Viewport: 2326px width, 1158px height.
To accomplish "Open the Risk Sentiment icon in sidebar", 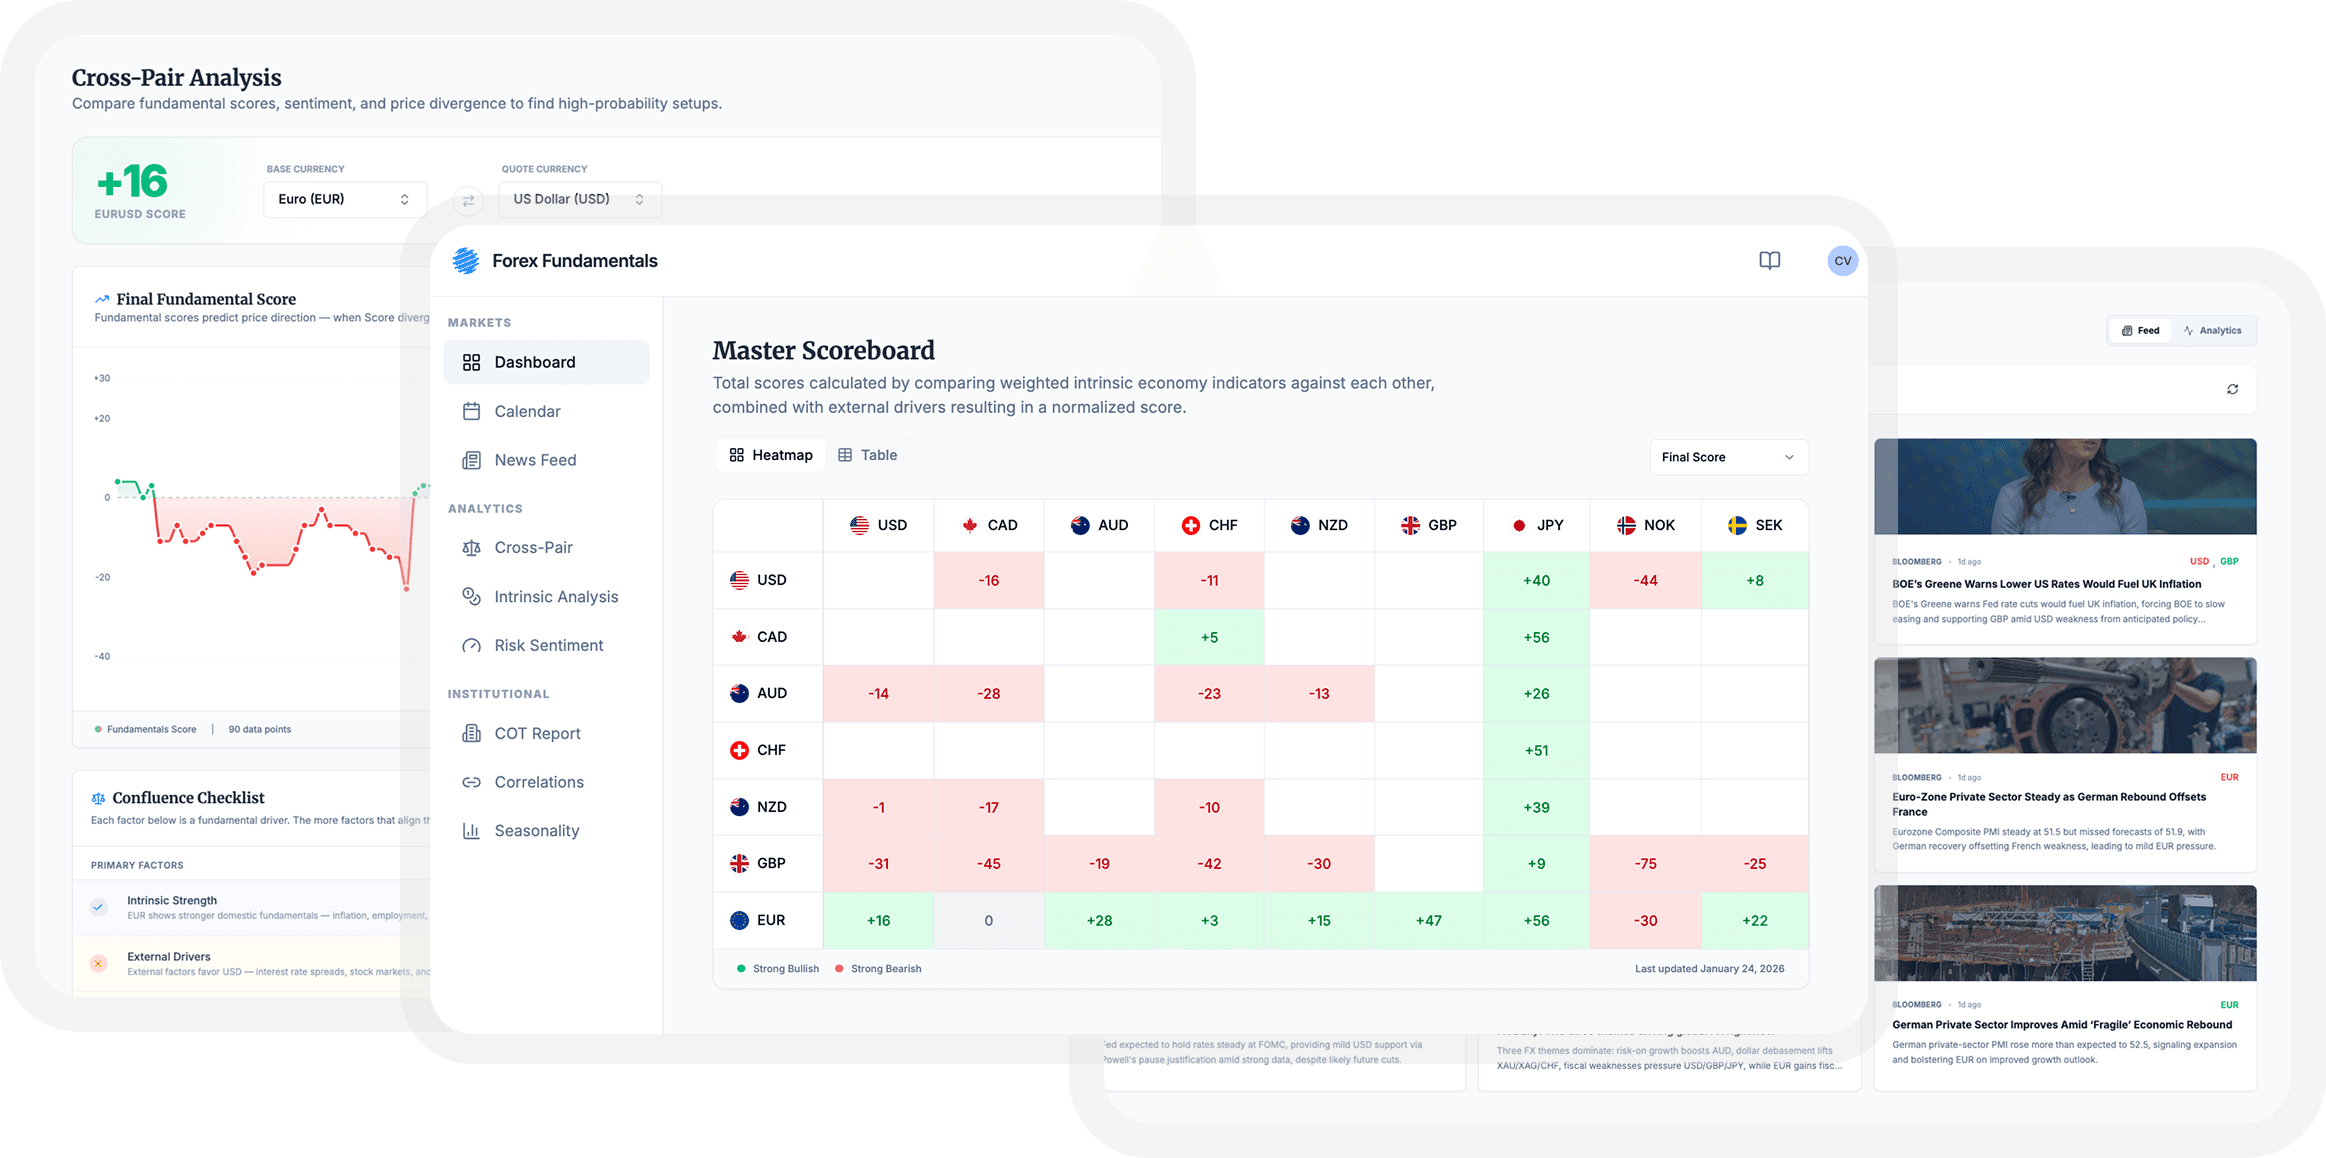I will pos(471,645).
